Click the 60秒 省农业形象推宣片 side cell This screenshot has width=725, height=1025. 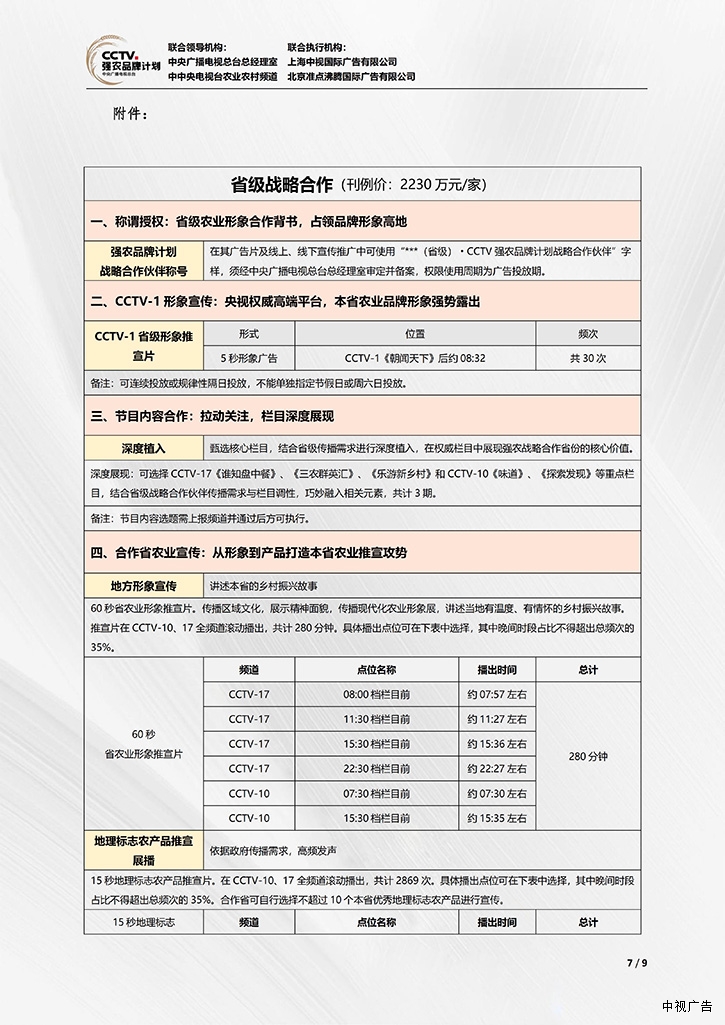tap(144, 744)
